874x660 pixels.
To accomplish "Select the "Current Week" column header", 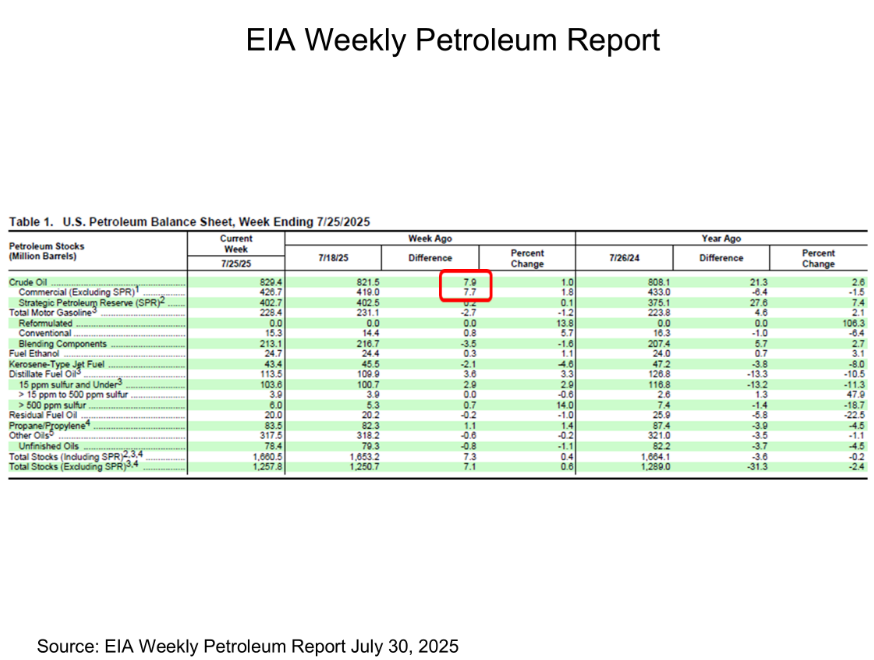I will [x=236, y=244].
